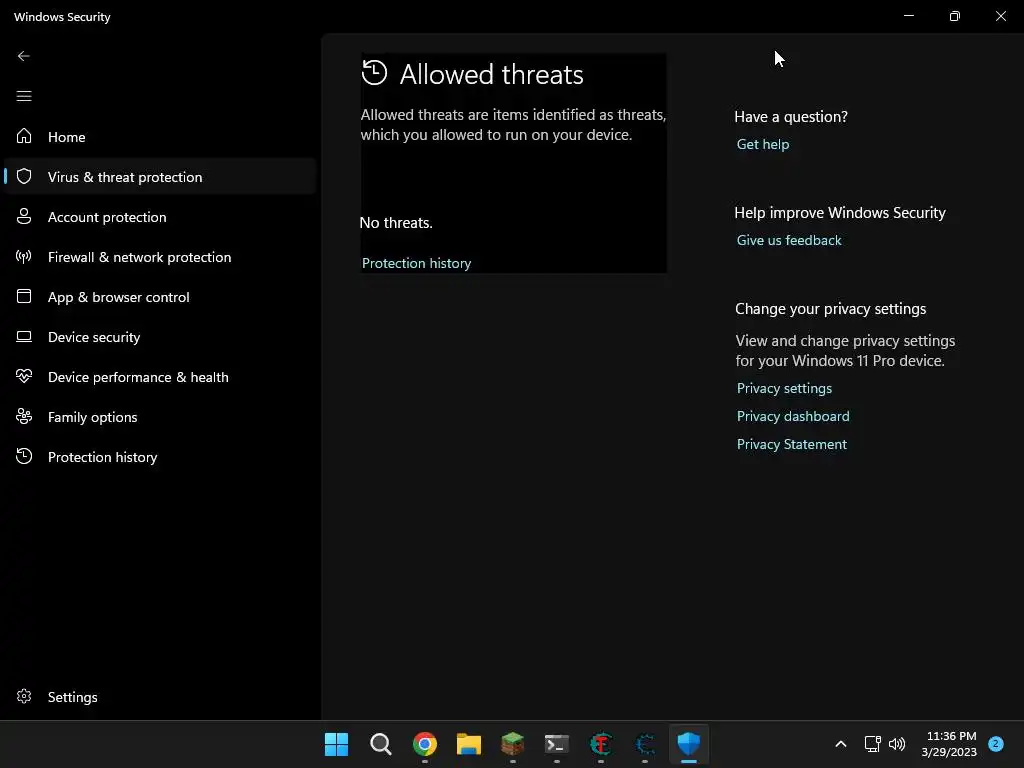Click Give us feedback link
The height and width of the screenshot is (768, 1024).
789,240
